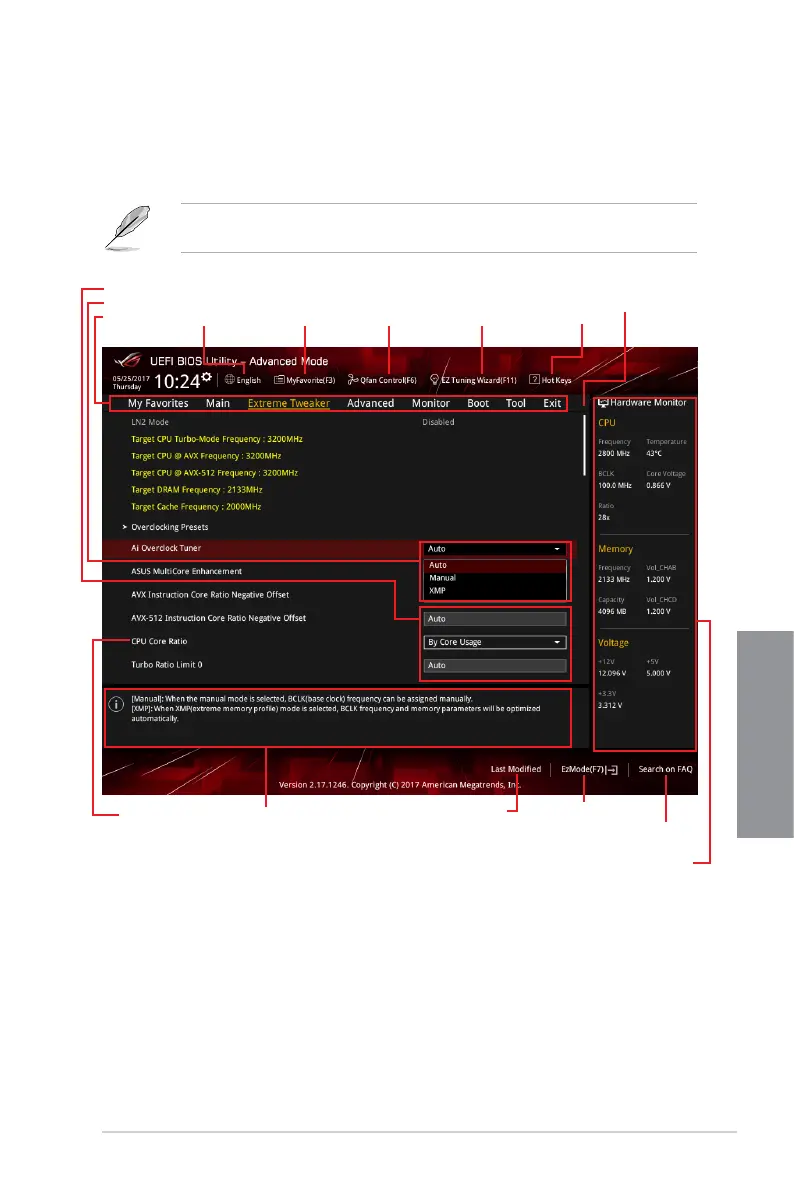Open Qfan Control(F6)

click(382, 380)
